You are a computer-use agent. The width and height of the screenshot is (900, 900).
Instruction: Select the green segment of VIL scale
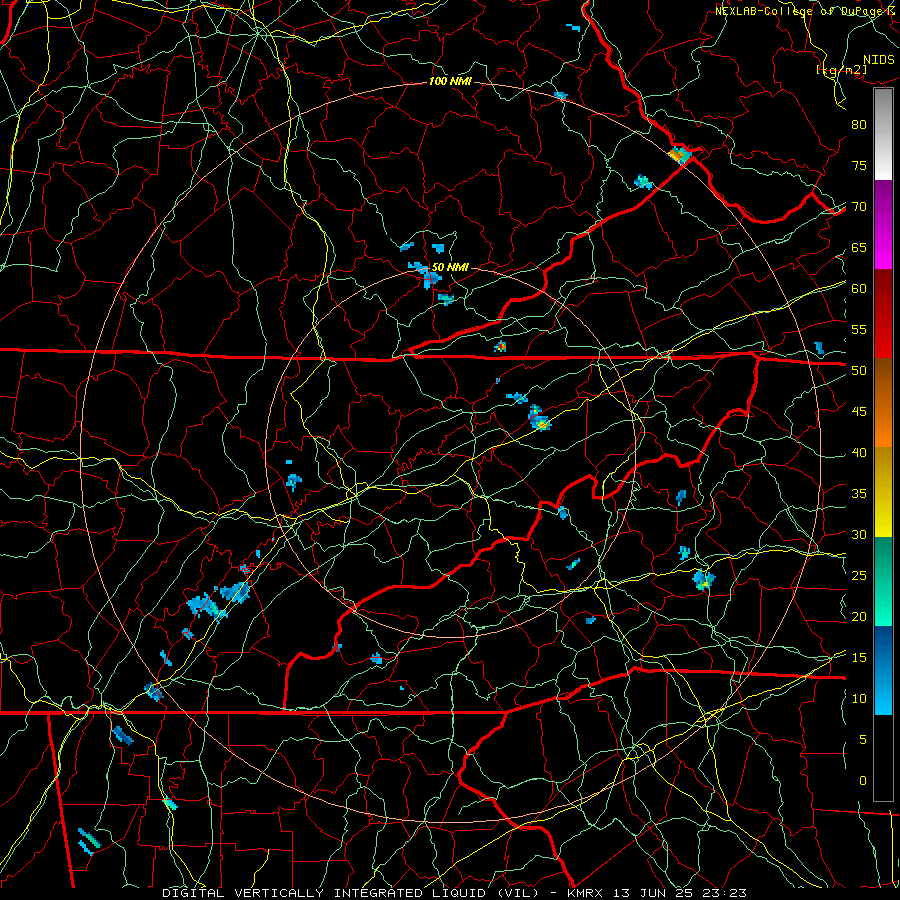(883, 581)
